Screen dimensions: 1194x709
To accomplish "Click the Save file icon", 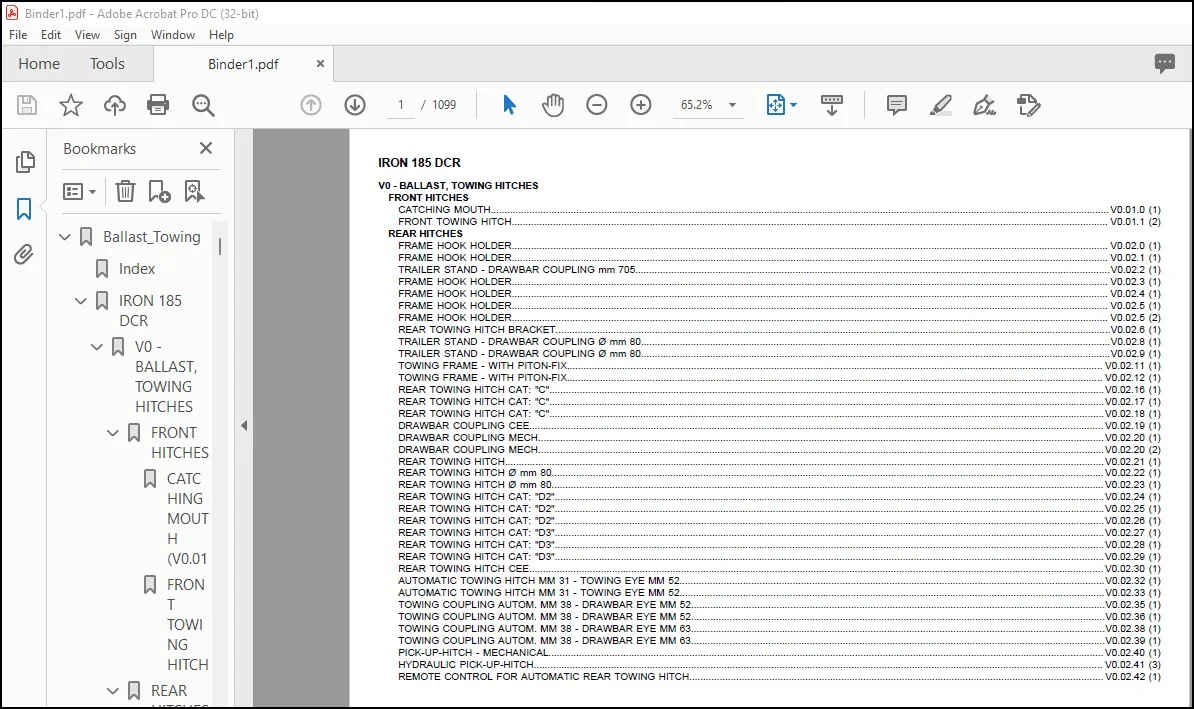I will coord(27,105).
